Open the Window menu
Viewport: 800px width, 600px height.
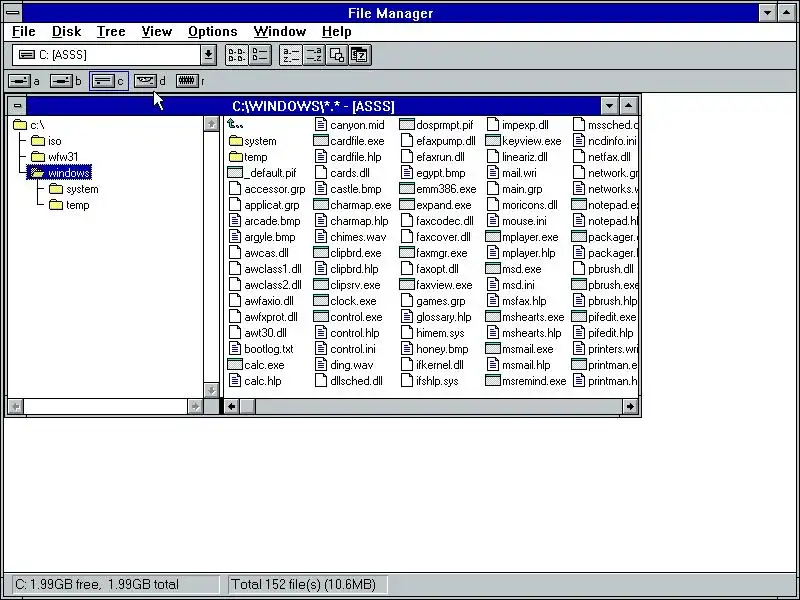280,32
